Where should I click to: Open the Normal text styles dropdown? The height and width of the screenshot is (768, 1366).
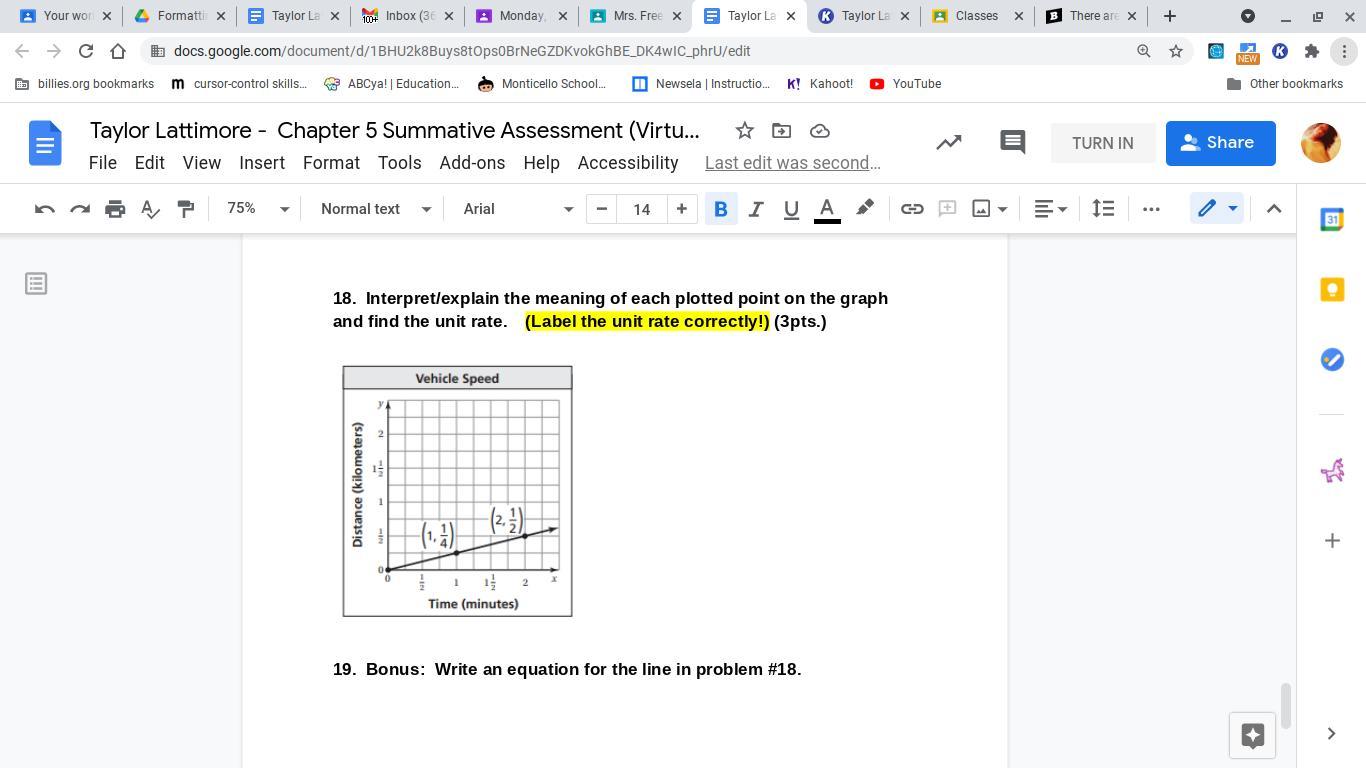[375, 209]
